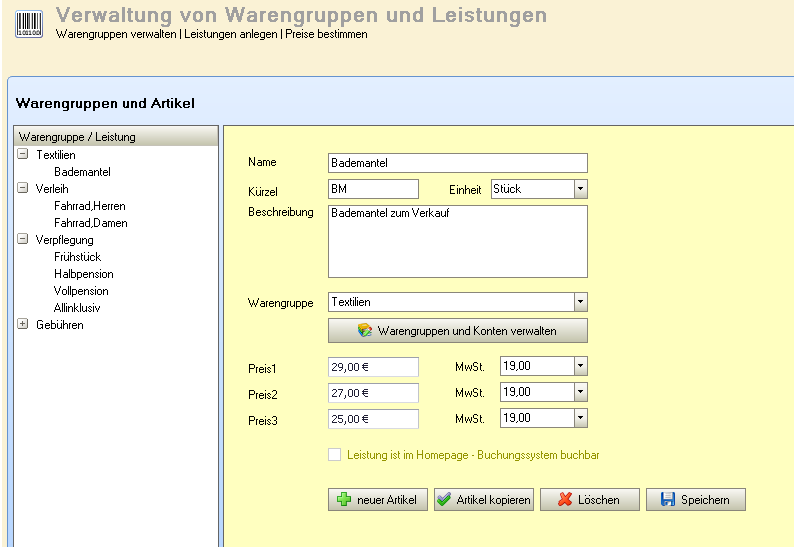Select Allinklusiv tree entry
798x551 pixels.
pyautogui.click(x=77, y=308)
